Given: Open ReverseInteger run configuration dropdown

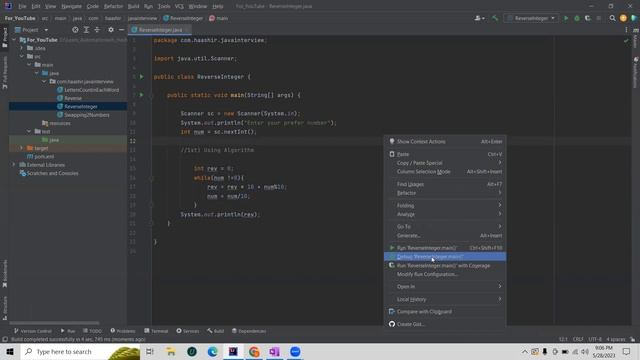Looking at the screenshot, I should click(x=531, y=18).
